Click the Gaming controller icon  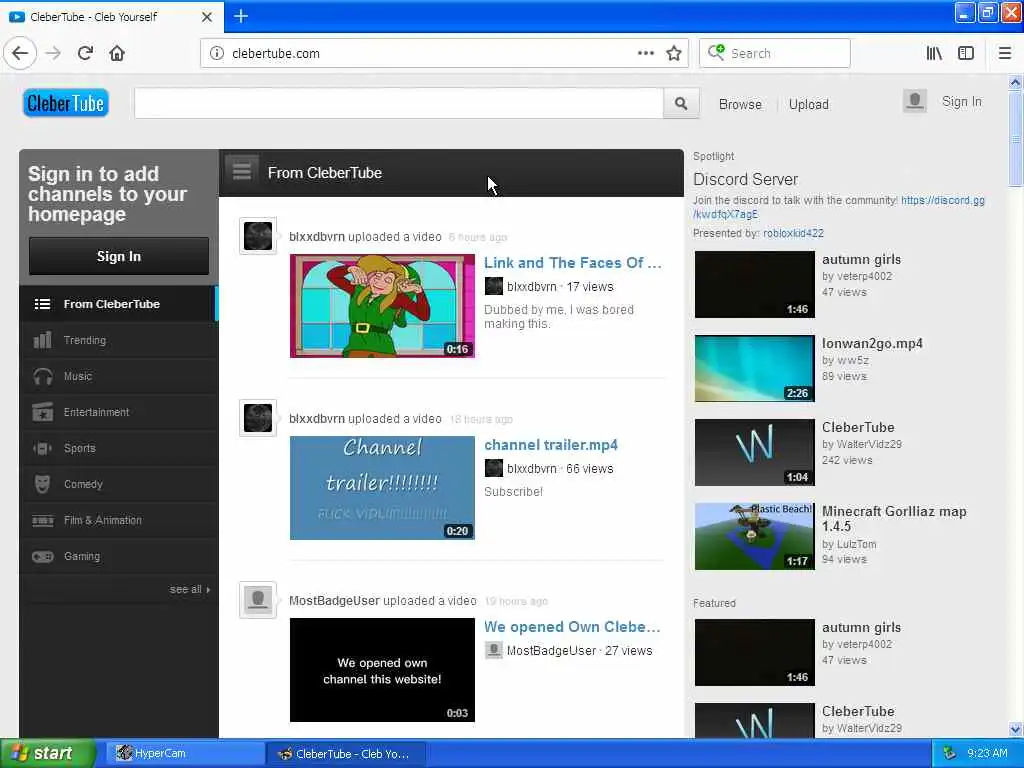[x=42, y=556]
